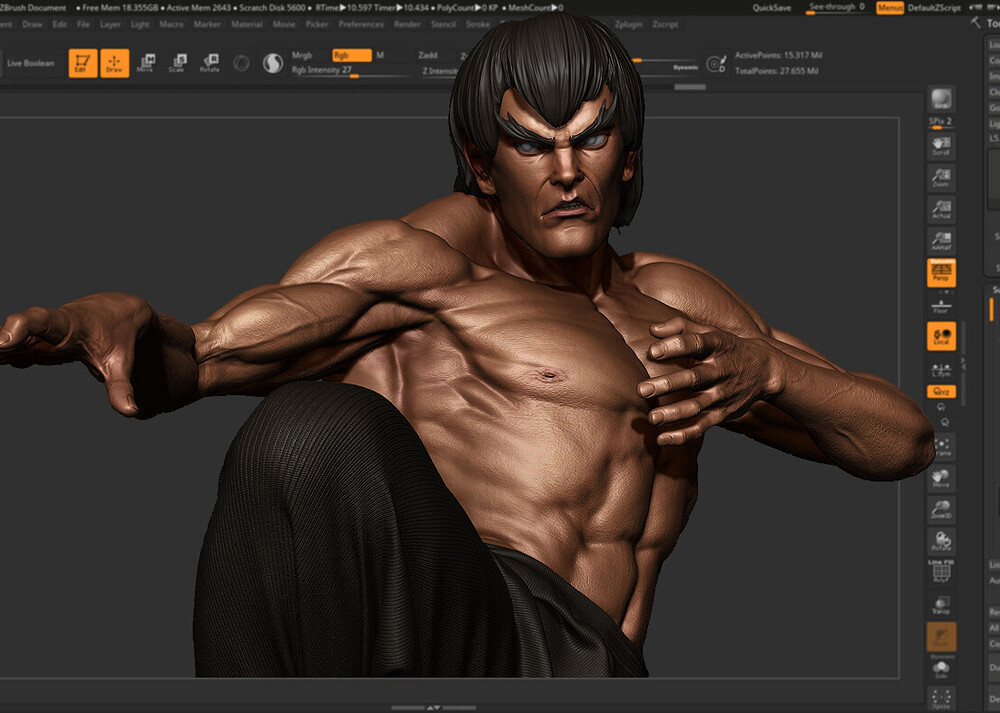Toggle PolyF line fill wireframe
Screen dimensions: 1000x713
tap(941, 572)
